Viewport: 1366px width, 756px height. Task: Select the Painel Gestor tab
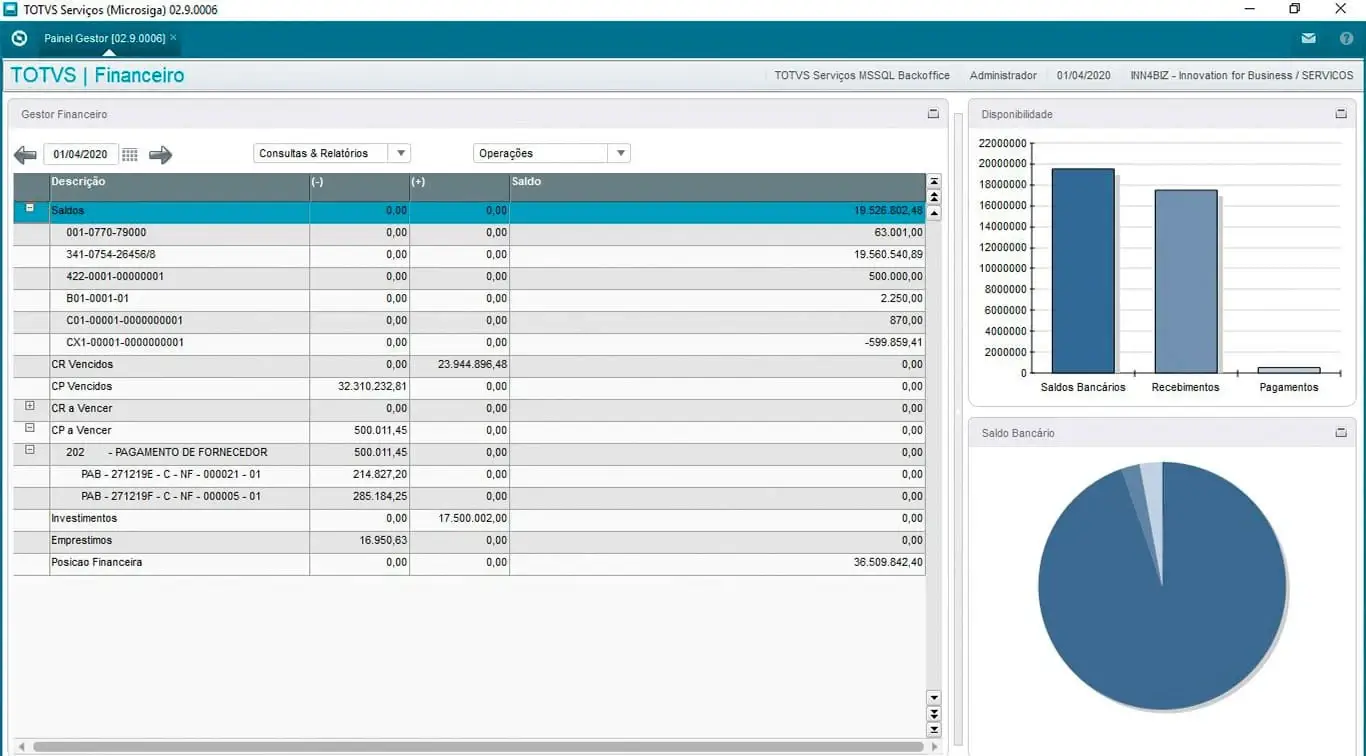point(104,38)
